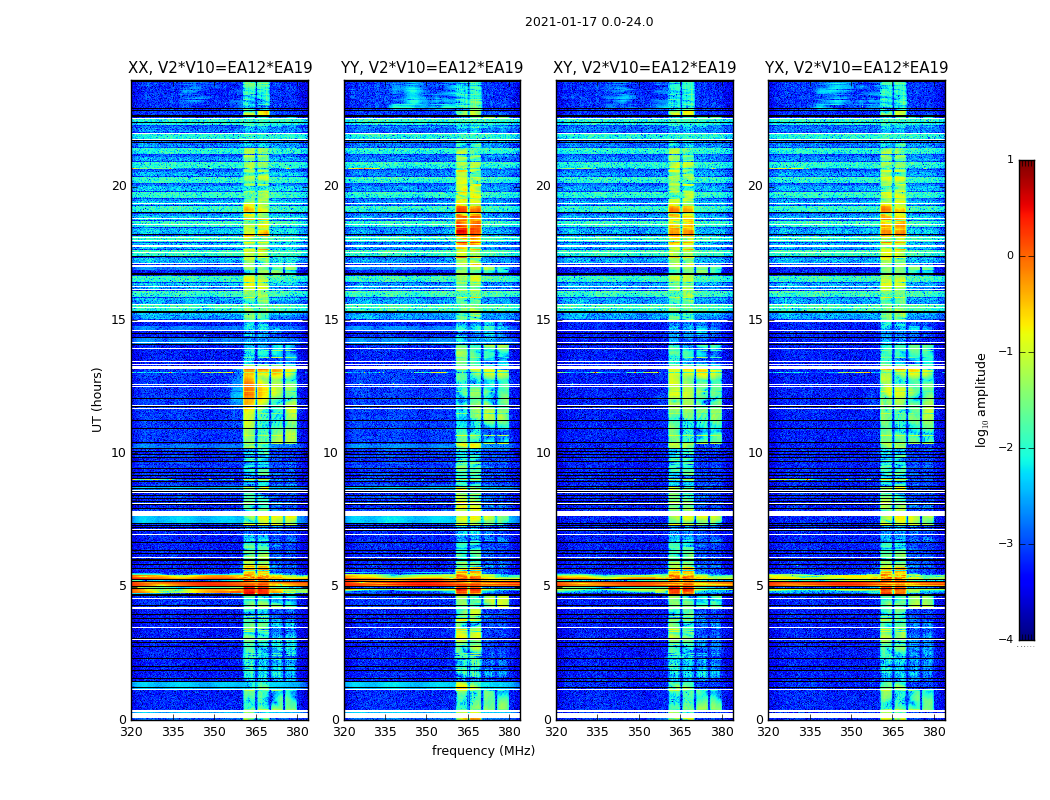
Task: Click the '365' x-tick under YX panel
Action: pos(893,732)
